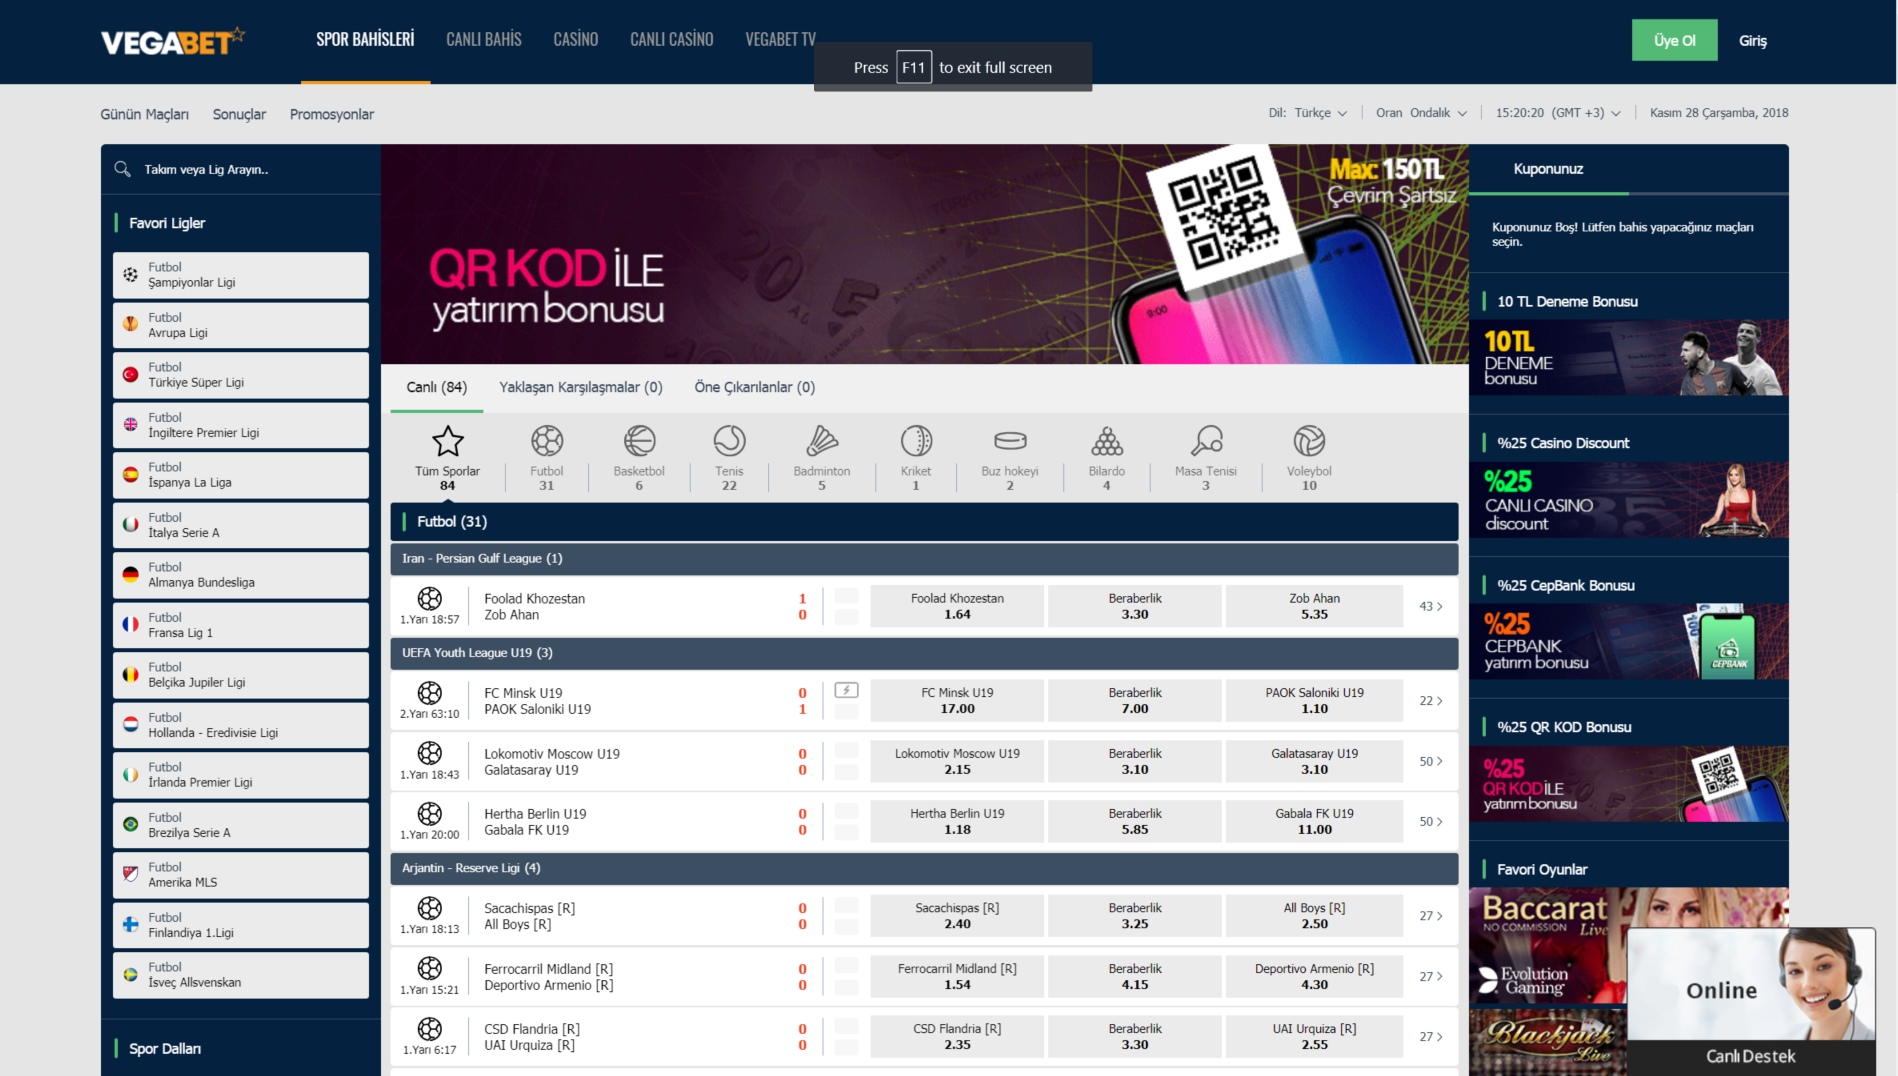Select the Kriket sport icon
This screenshot has width=1898, height=1076.
916,441
